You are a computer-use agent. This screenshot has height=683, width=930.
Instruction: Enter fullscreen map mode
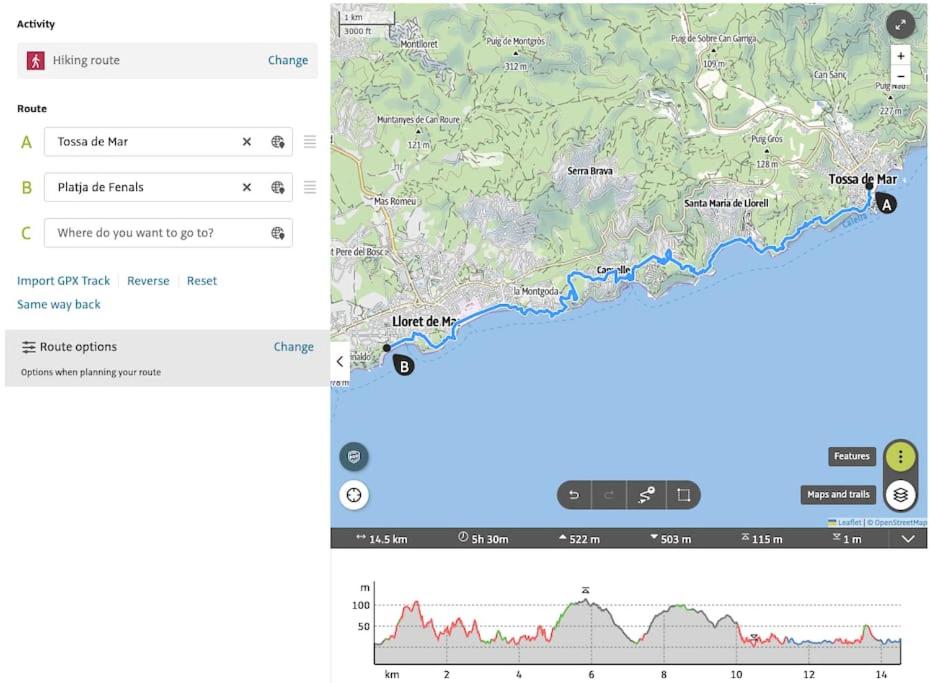(x=900, y=25)
